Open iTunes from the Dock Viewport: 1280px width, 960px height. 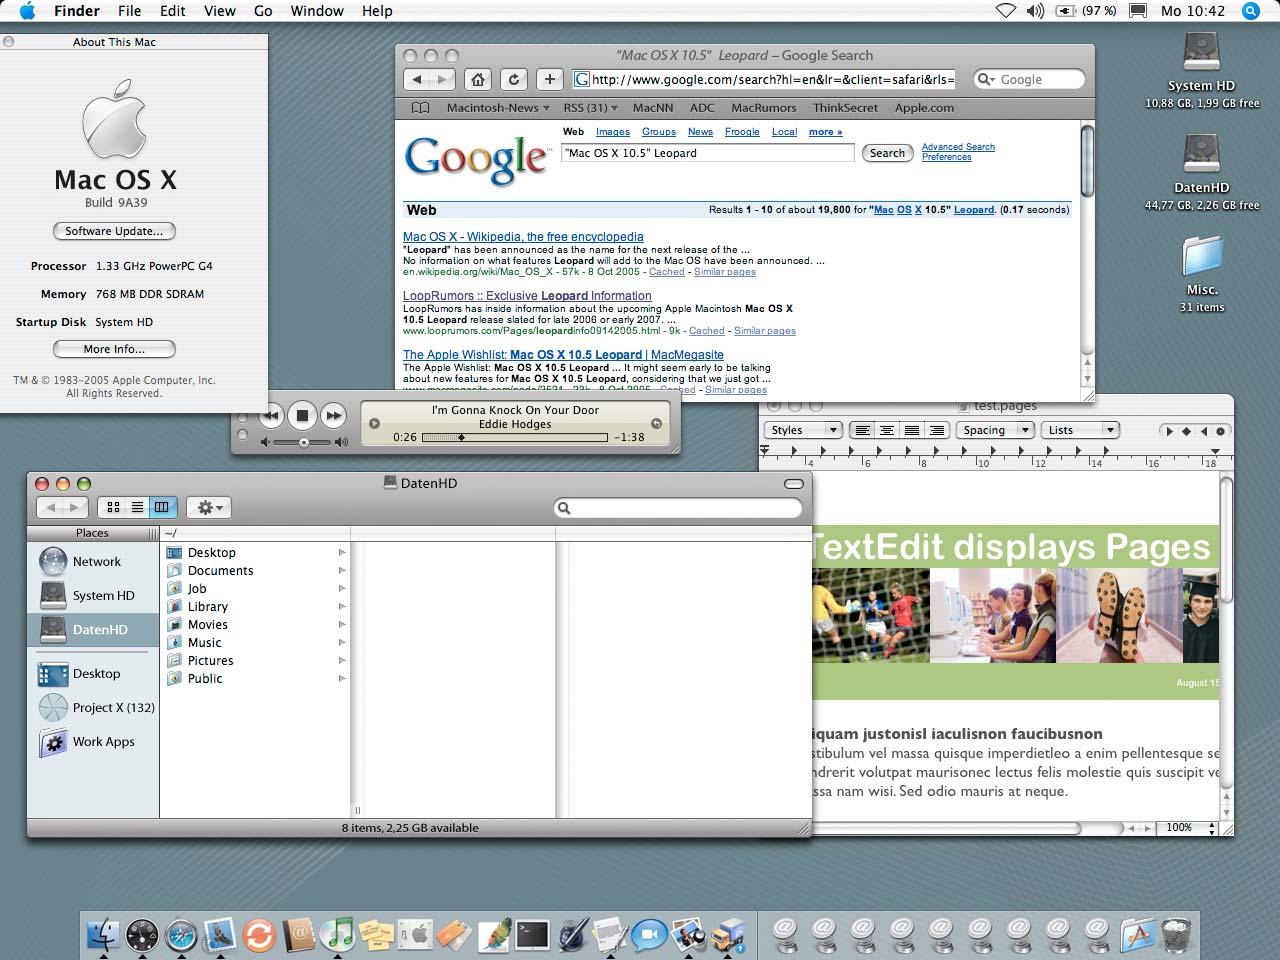[x=337, y=935]
